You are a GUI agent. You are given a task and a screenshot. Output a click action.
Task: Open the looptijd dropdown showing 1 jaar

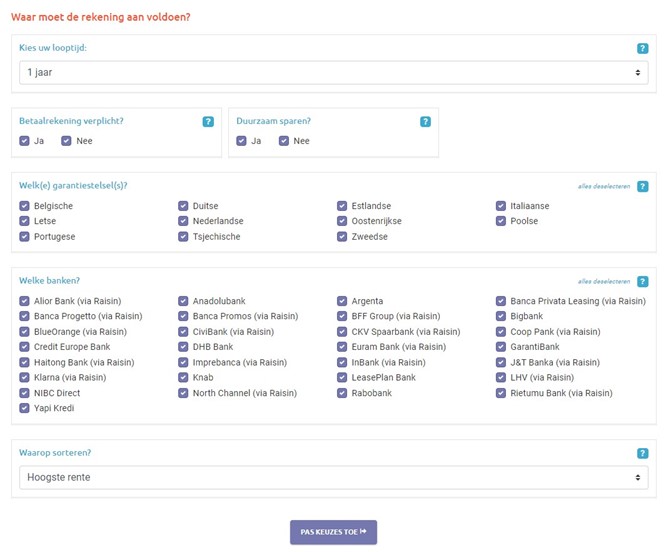tap(333, 73)
